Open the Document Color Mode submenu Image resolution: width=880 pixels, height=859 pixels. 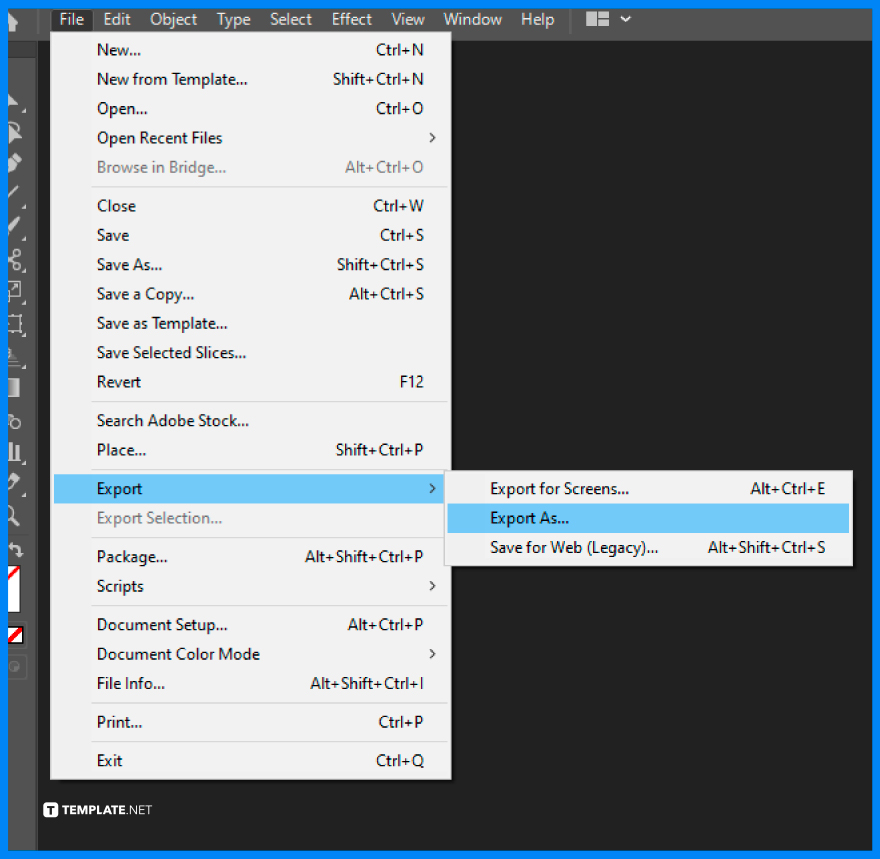[178, 654]
